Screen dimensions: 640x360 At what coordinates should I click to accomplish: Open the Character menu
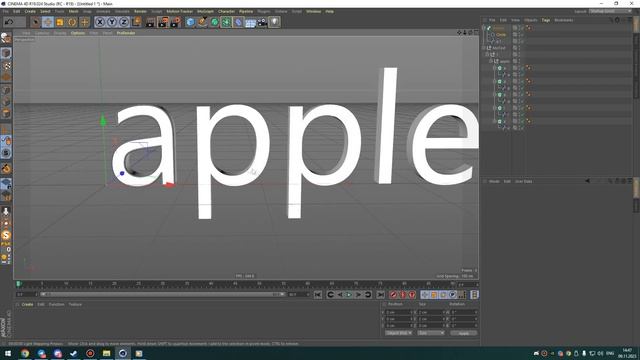click(x=227, y=11)
